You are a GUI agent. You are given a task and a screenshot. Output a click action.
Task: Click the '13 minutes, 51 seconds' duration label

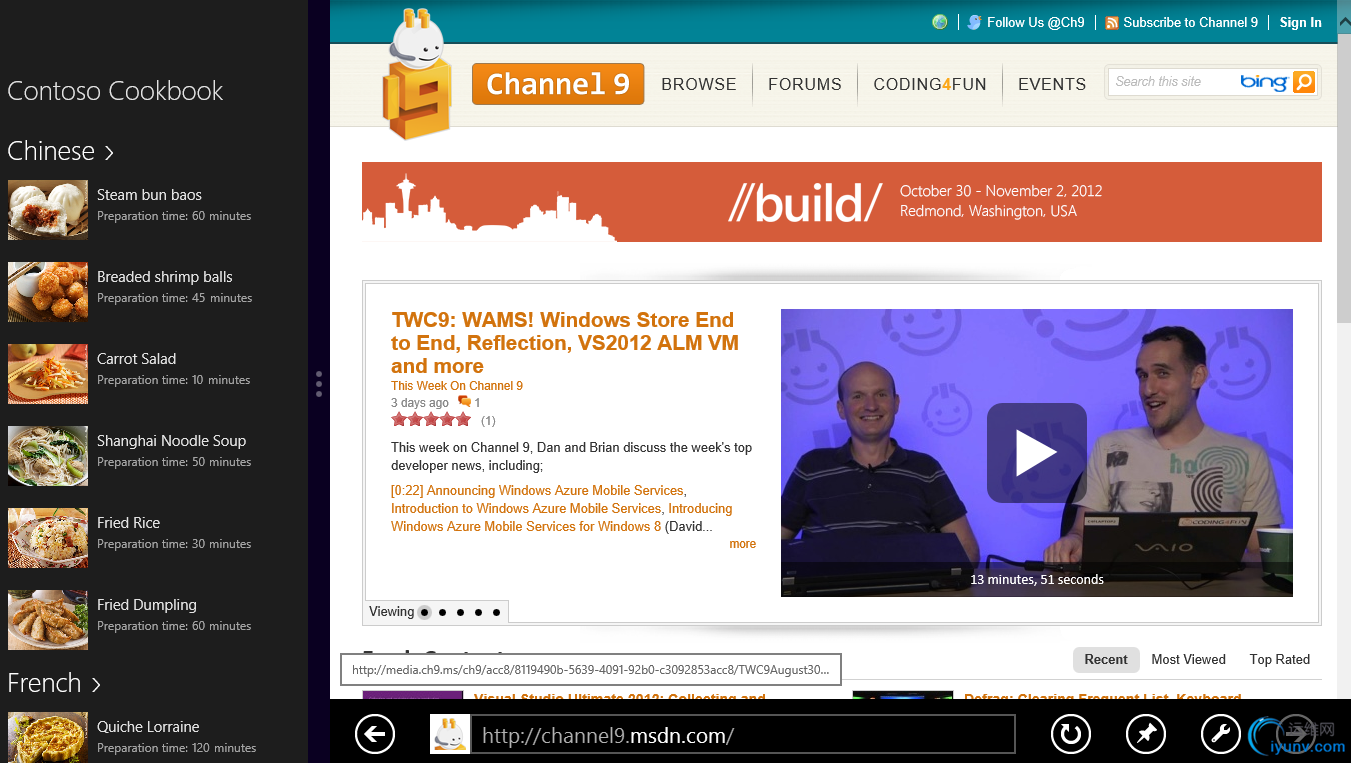pos(1037,580)
